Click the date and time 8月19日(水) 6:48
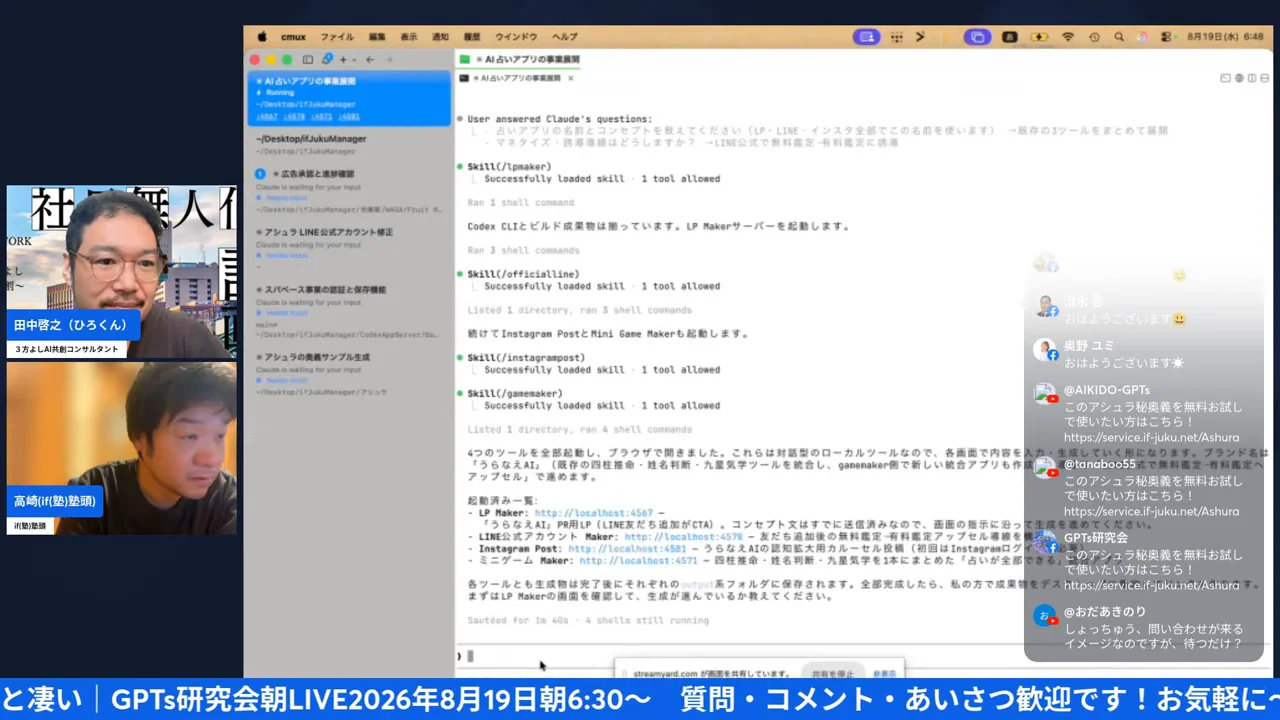 click(x=1225, y=37)
